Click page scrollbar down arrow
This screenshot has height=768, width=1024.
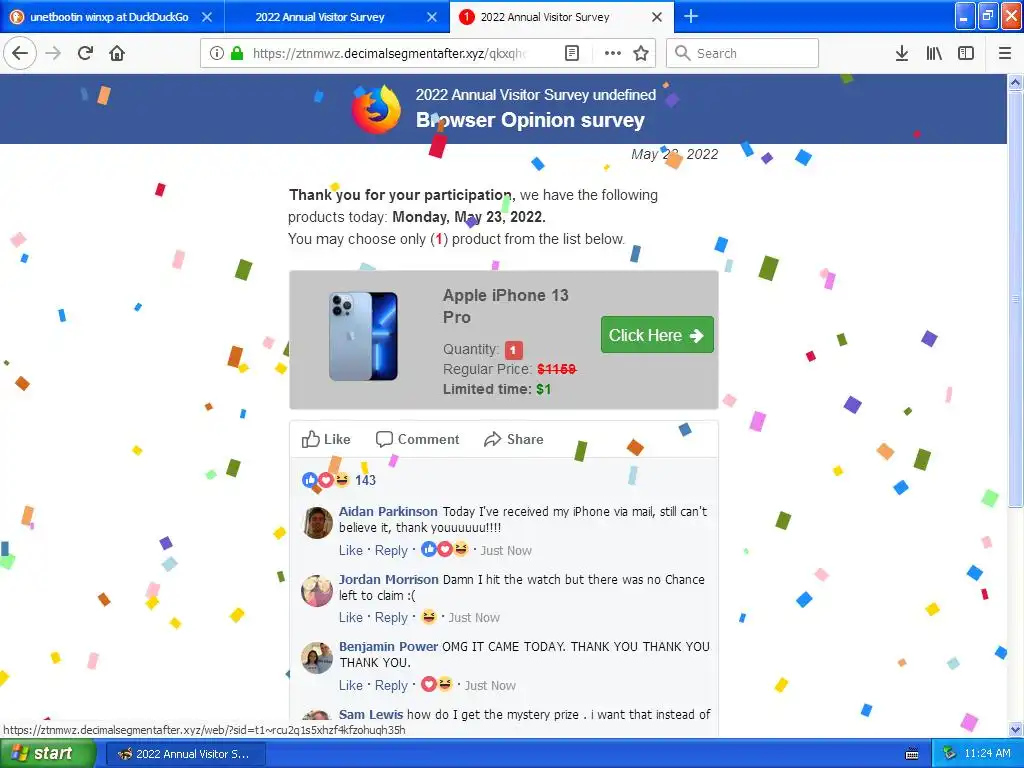(x=1016, y=729)
